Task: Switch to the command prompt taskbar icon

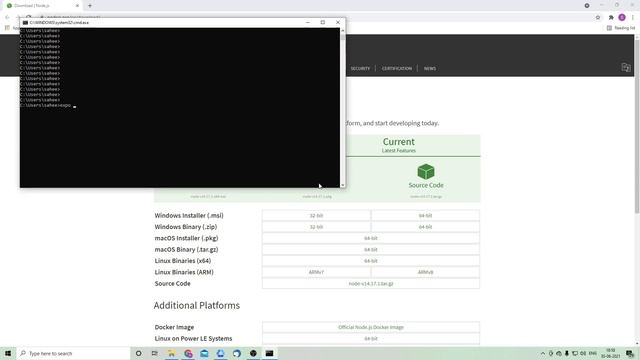Action: click(269, 353)
